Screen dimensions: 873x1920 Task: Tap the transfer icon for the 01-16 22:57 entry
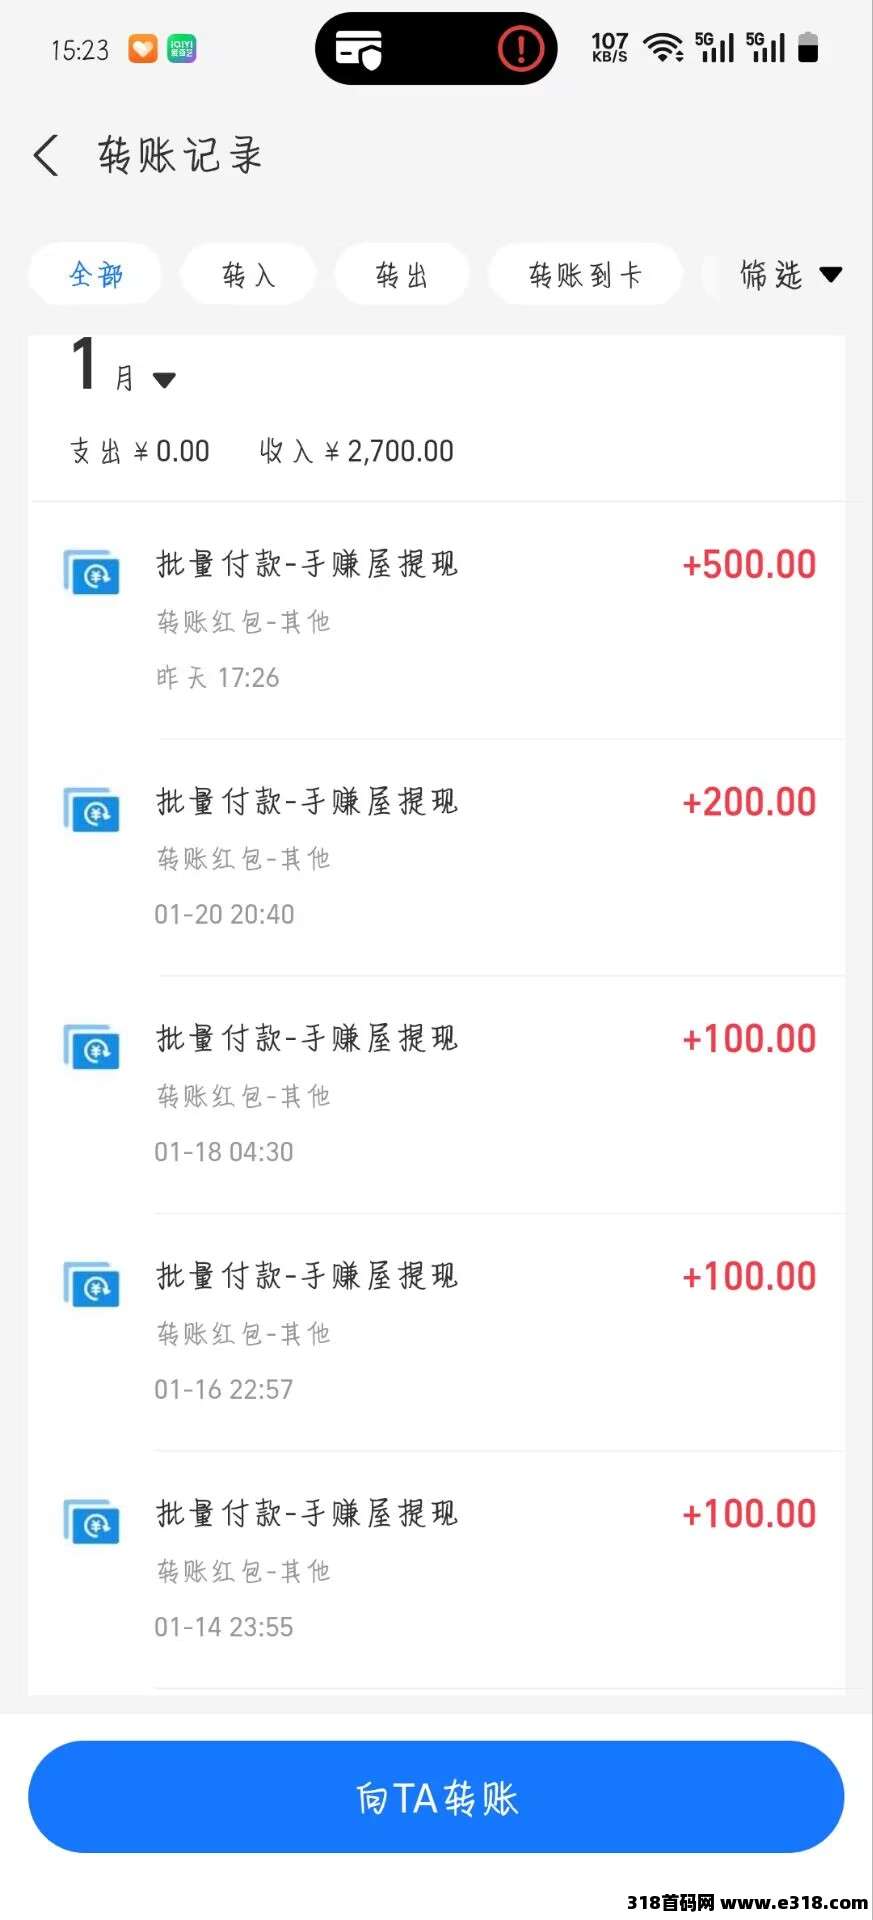point(92,1285)
